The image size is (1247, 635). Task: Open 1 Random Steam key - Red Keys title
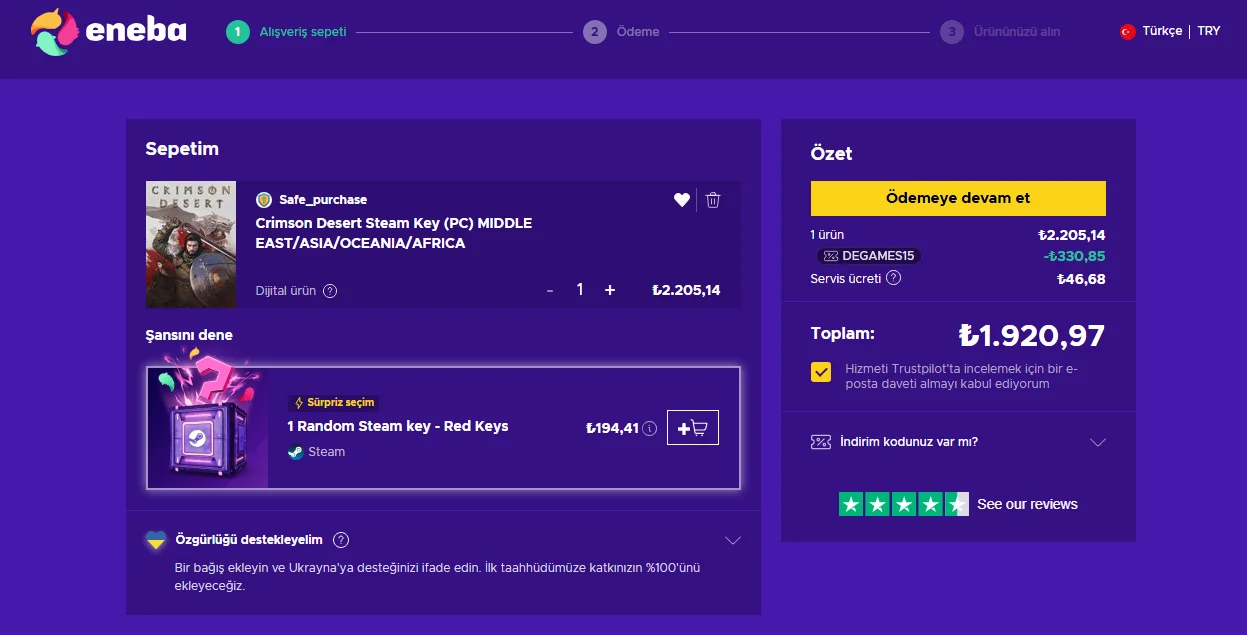(x=398, y=426)
